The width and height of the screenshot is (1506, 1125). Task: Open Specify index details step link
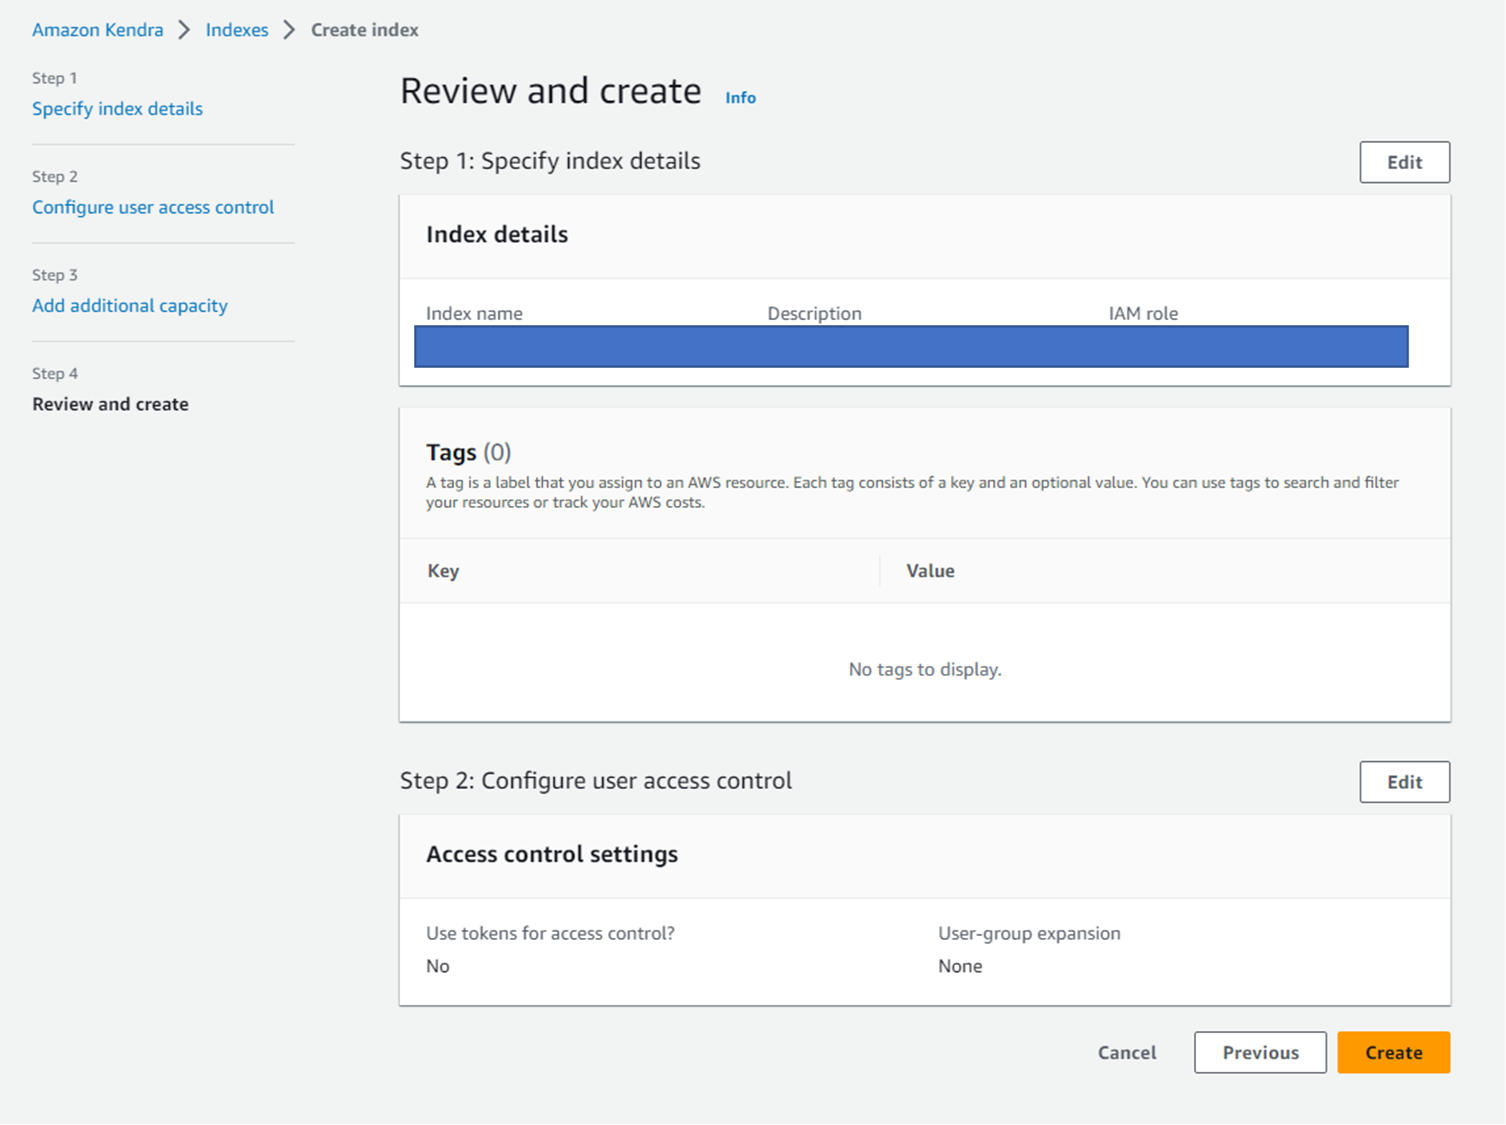117,109
